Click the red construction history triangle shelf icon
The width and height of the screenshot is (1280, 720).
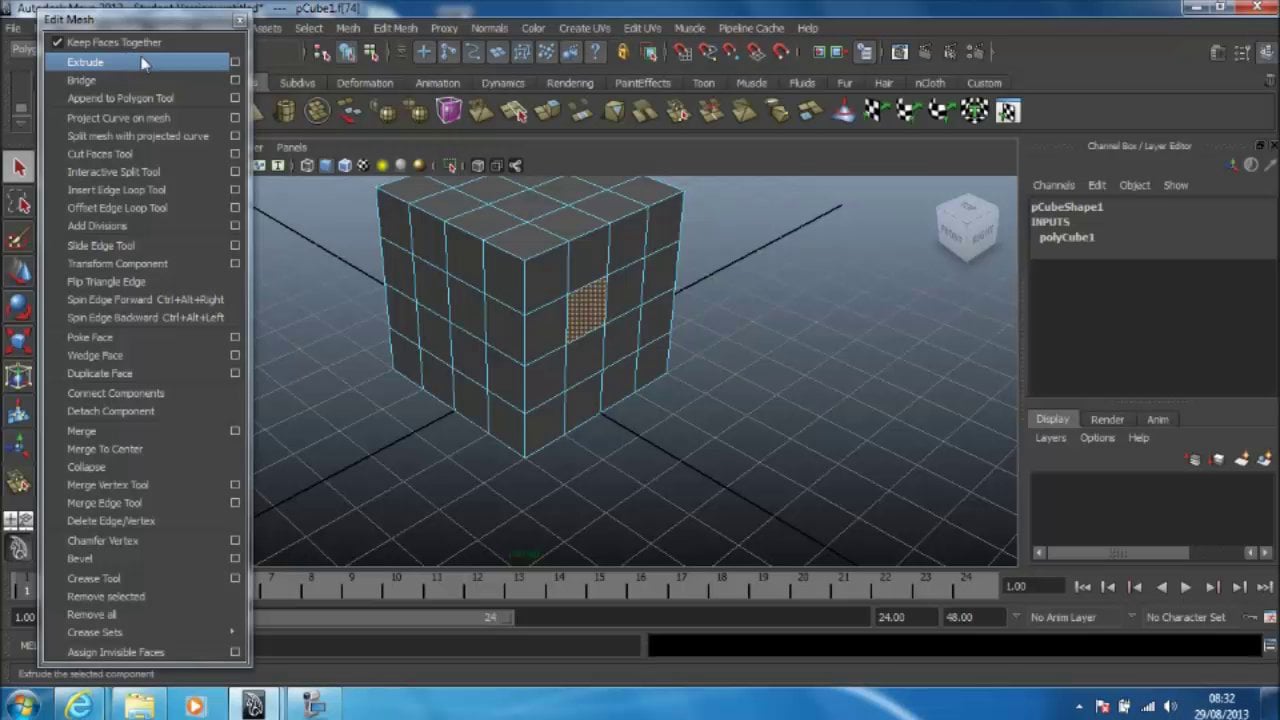point(844,111)
